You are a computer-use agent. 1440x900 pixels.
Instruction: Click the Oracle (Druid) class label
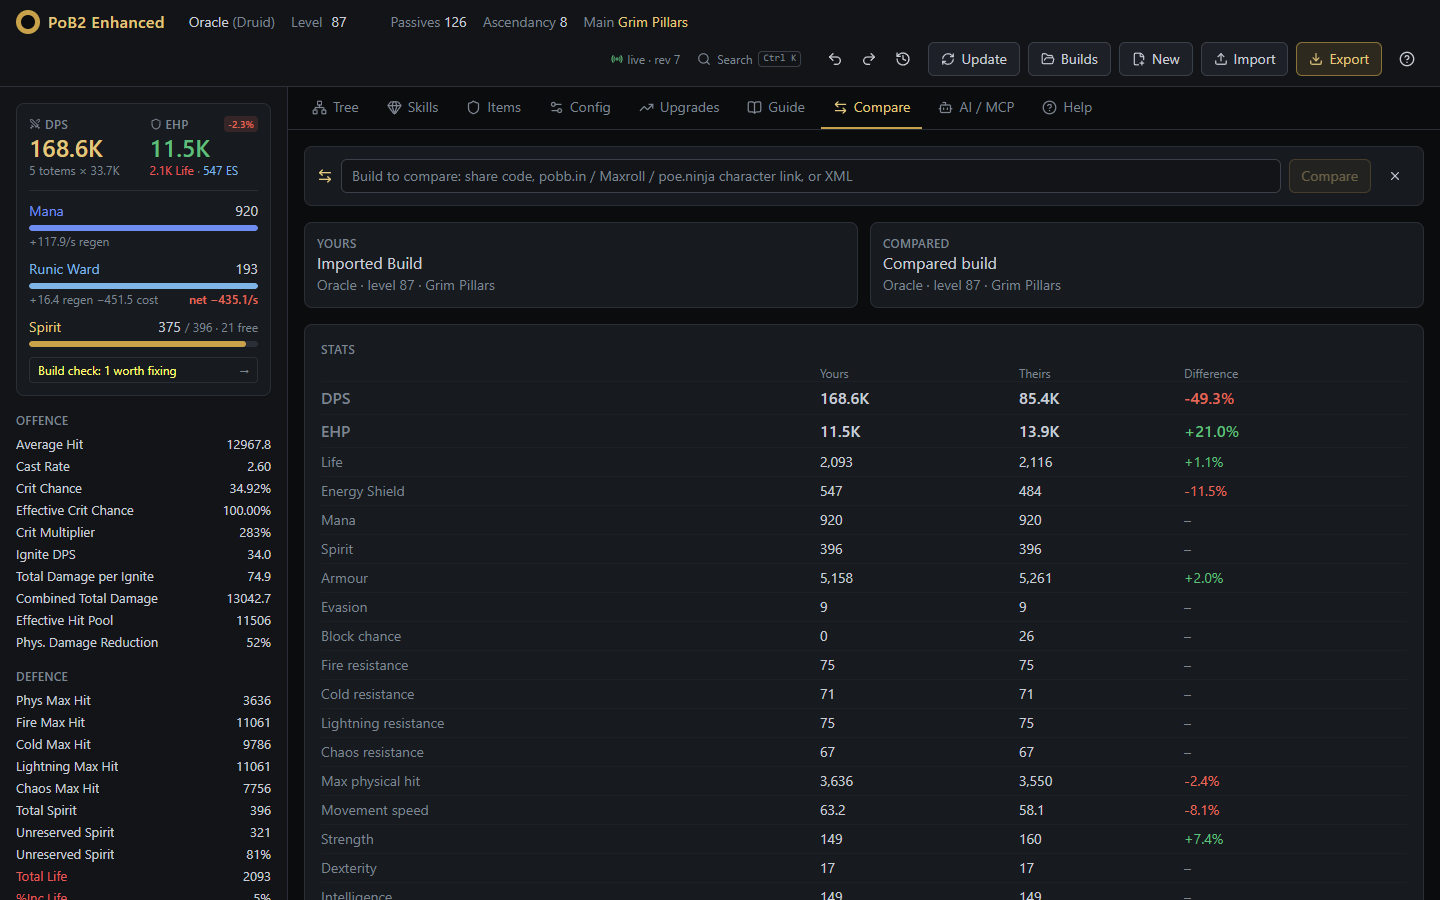231,22
